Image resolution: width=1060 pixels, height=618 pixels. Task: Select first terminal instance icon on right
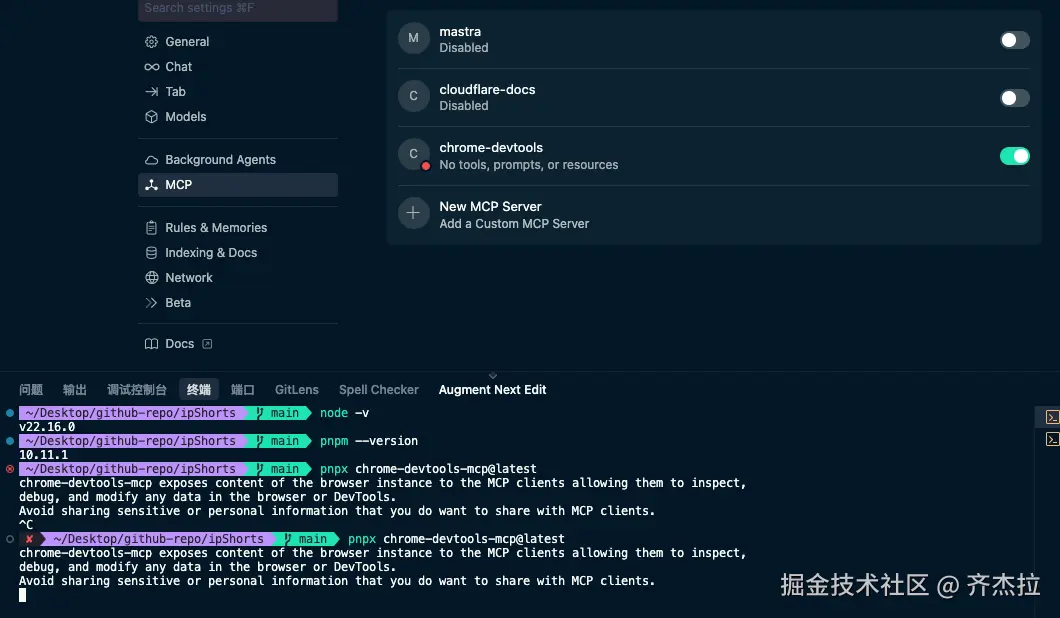1052,417
